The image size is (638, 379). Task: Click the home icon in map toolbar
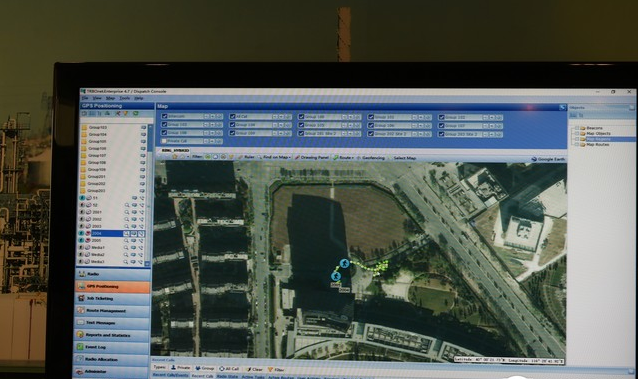coord(175,157)
